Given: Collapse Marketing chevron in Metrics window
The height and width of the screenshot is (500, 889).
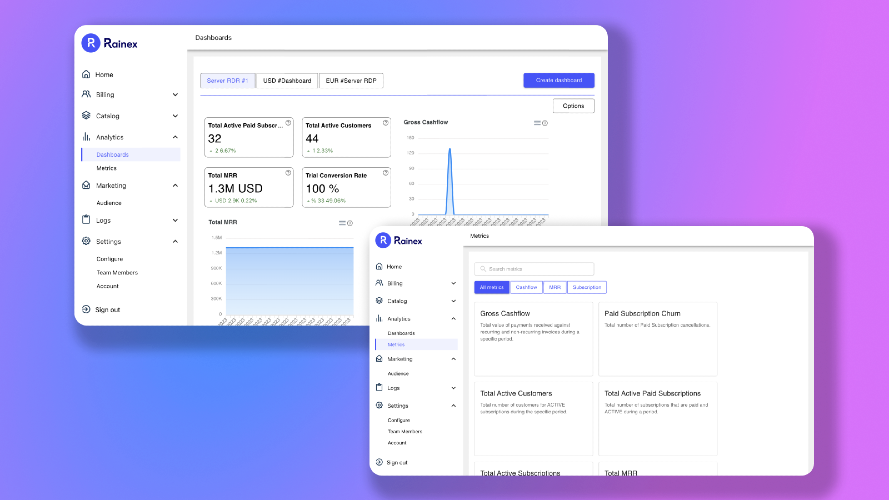Looking at the screenshot, I should (x=454, y=359).
